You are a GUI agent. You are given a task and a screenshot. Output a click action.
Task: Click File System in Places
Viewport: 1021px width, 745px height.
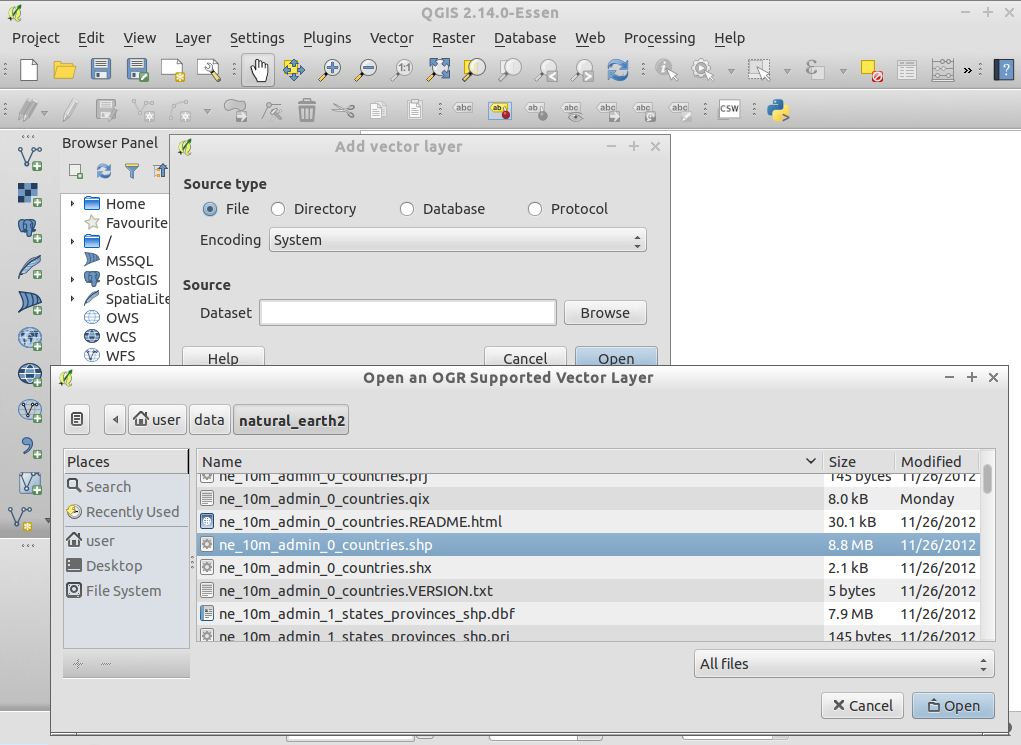click(114, 591)
